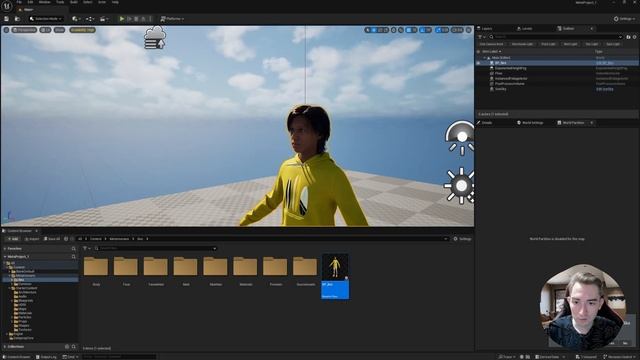This screenshot has height=360, width=640.
Task: Click the maximize viewport layout icon
Action: (x=469, y=30)
